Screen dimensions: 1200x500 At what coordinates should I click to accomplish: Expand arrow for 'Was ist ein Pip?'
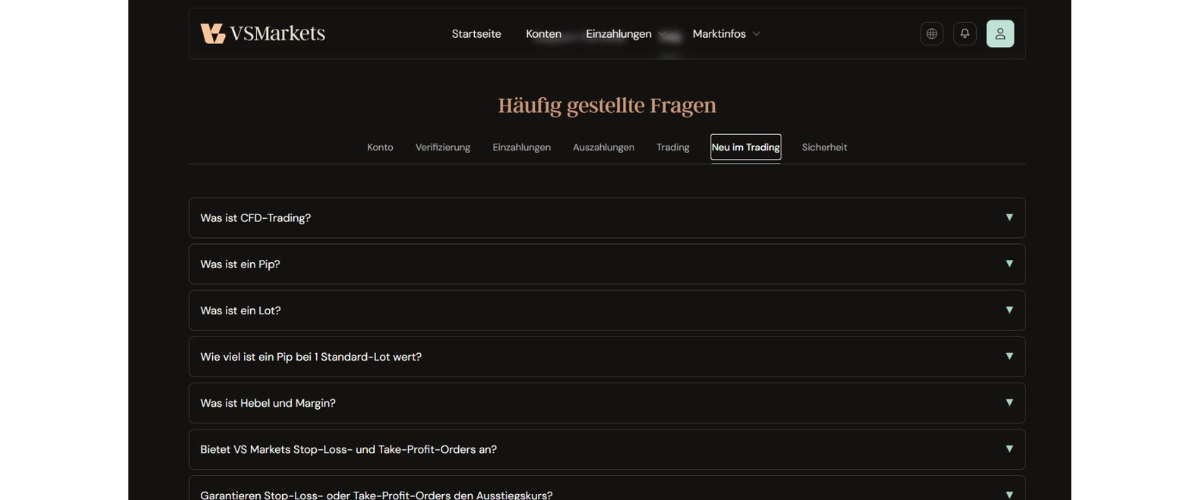point(1009,264)
